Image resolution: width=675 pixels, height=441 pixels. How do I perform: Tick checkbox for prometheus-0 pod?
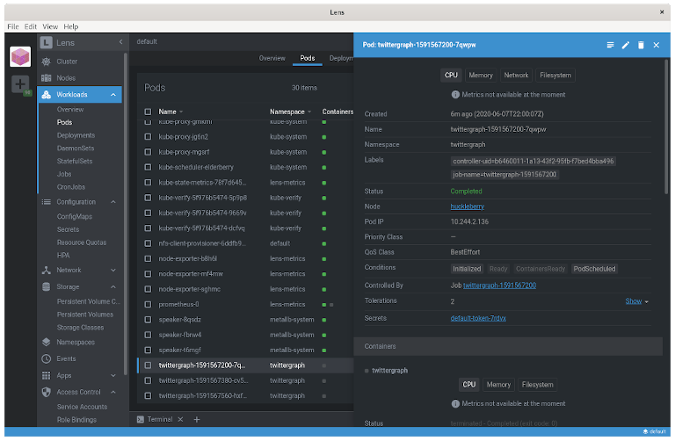[x=147, y=304]
